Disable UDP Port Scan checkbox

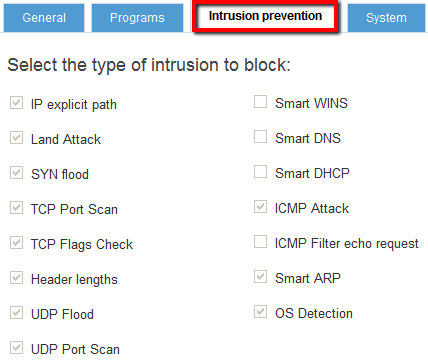point(16,348)
